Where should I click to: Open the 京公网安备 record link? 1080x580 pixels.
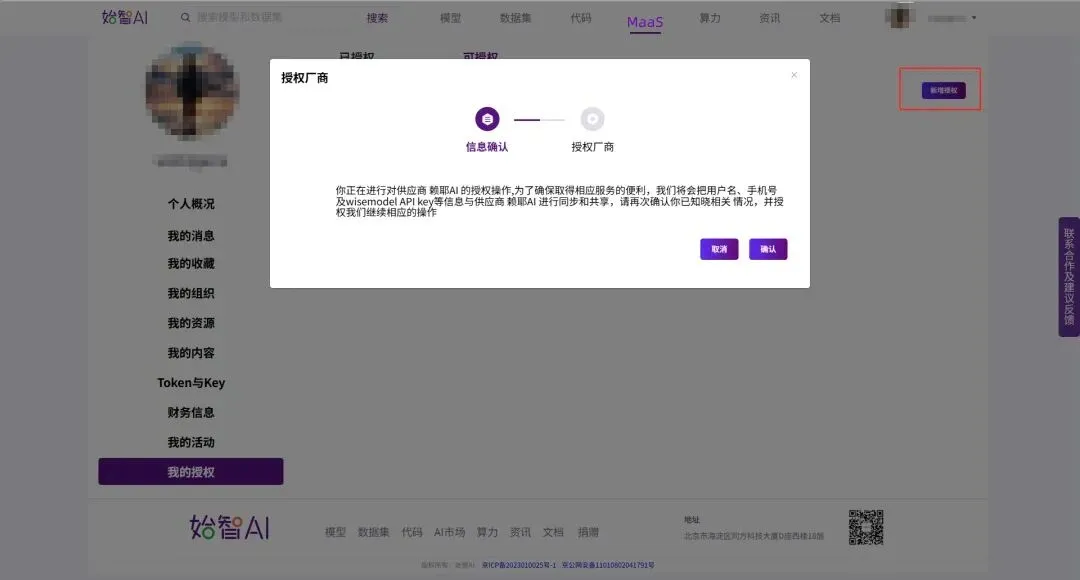tap(608, 565)
